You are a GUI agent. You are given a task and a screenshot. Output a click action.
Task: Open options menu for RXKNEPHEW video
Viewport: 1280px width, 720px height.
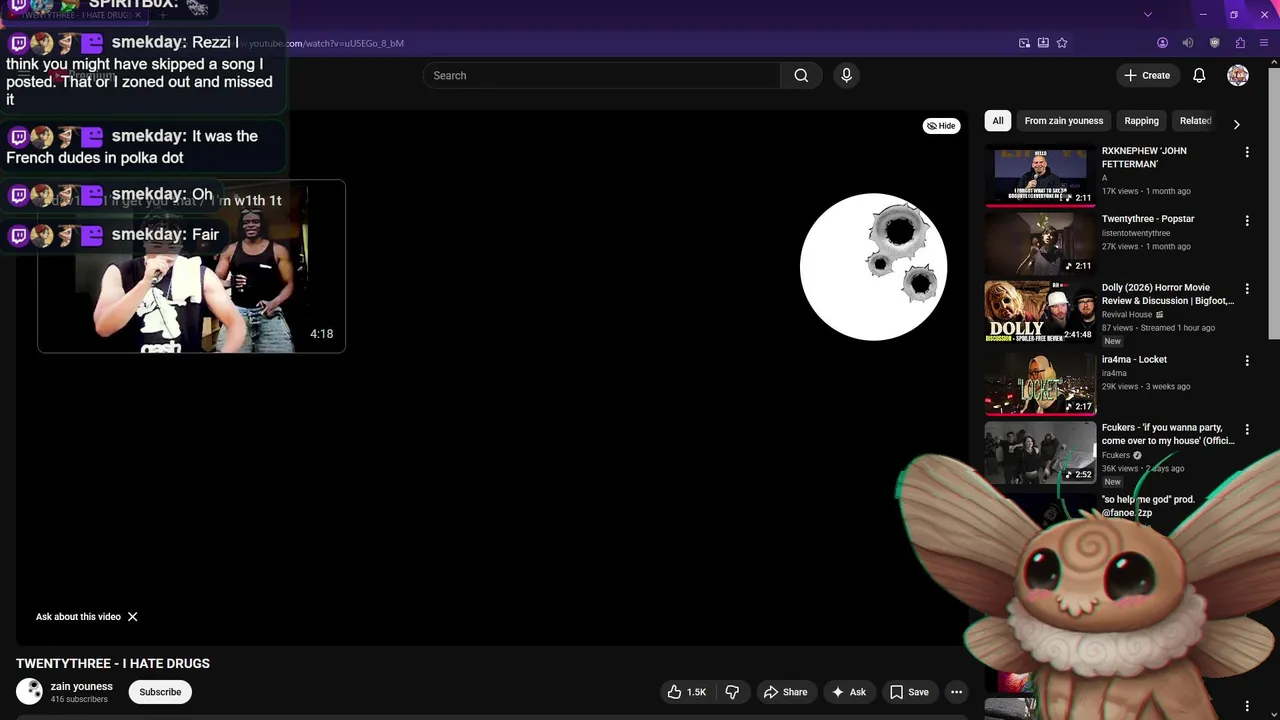[x=1247, y=152]
